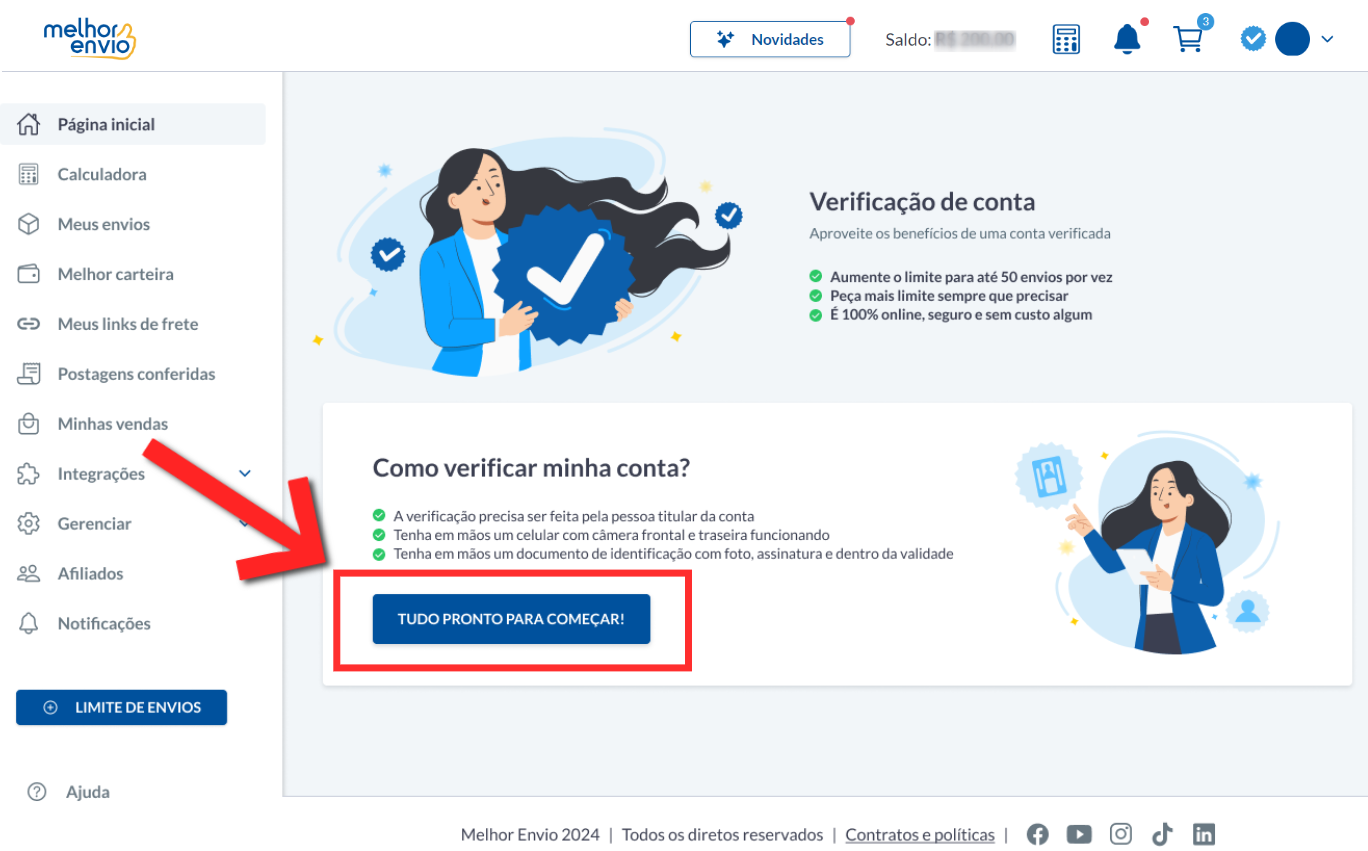Open Melhor Envio's Facebook page icon

pyautogui.click(x=1038, y=834)
